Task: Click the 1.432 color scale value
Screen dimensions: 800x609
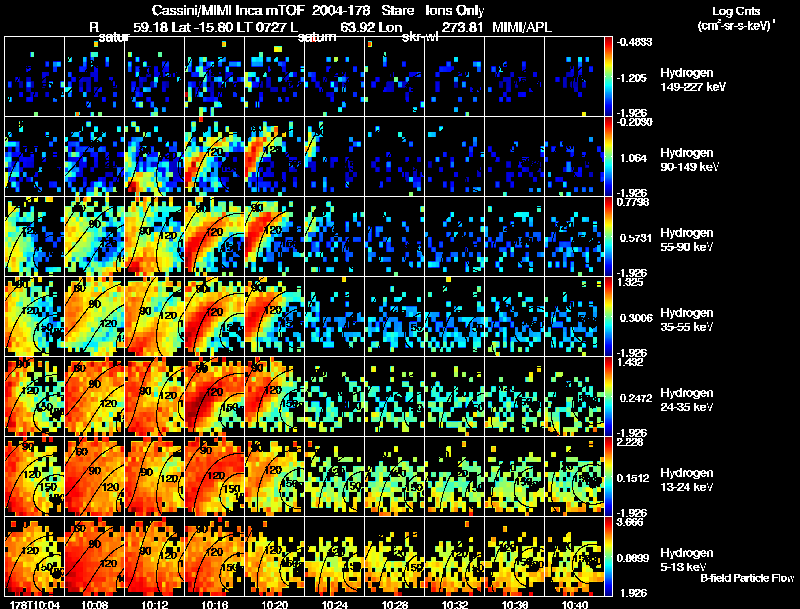Action: [x=630, y=362]
